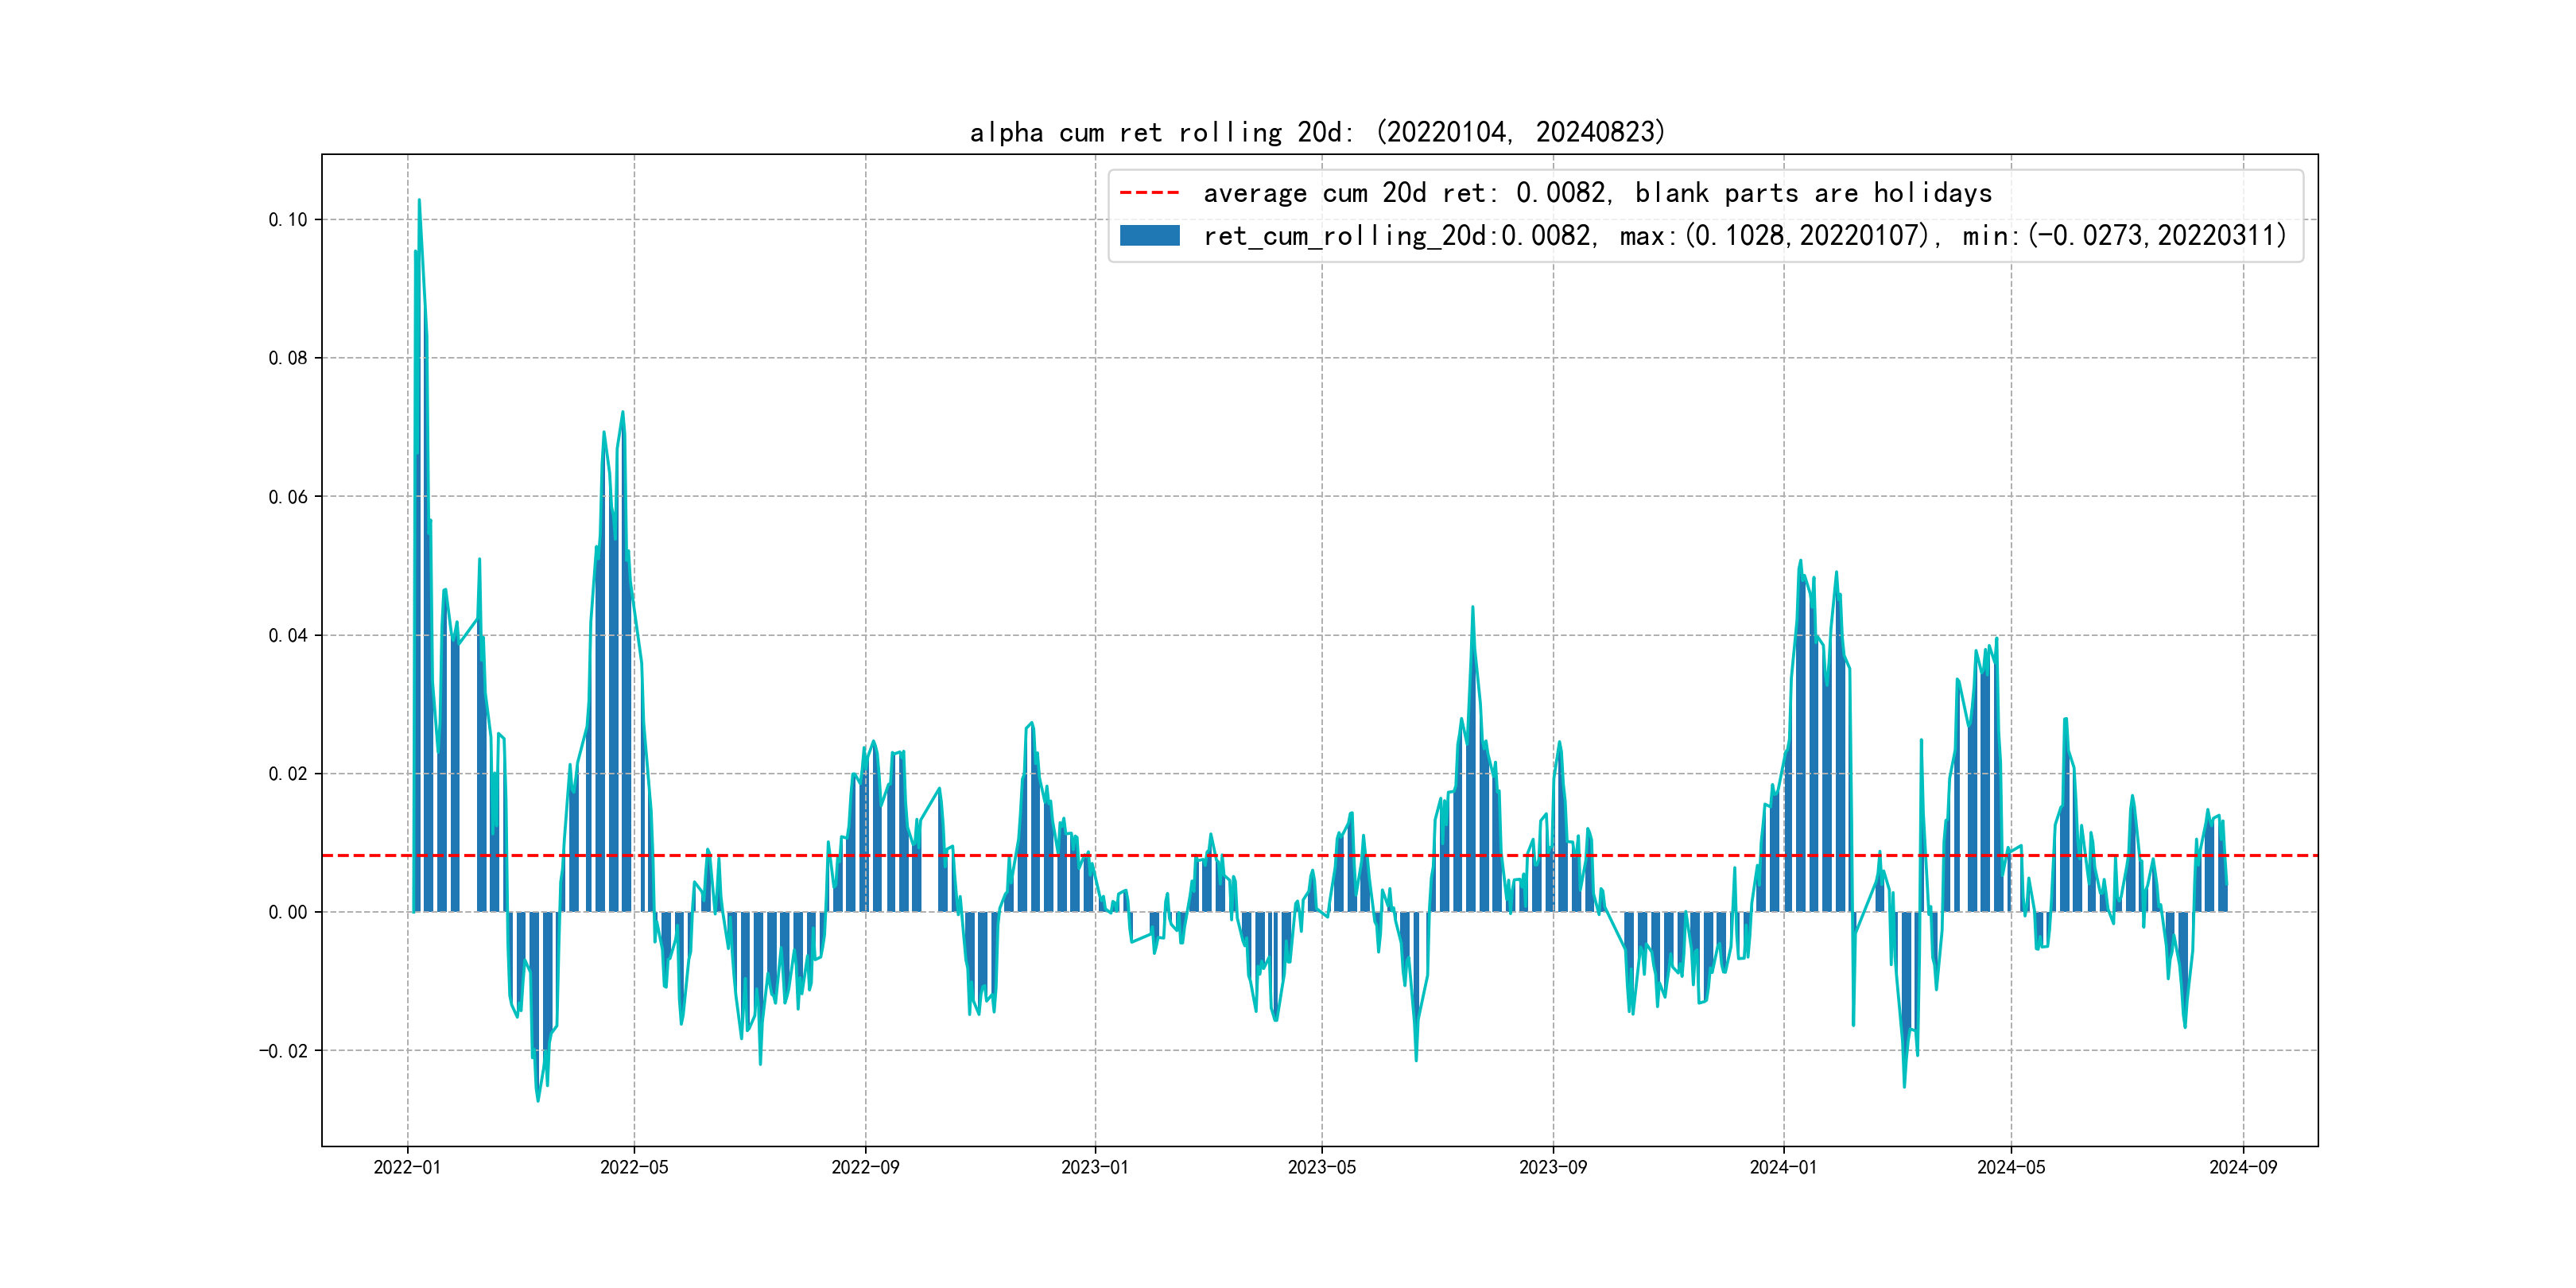Click the 2024-05 x-axis tick label
Viewport: 2576px width, 1288px height.
coord(2011,1167)
